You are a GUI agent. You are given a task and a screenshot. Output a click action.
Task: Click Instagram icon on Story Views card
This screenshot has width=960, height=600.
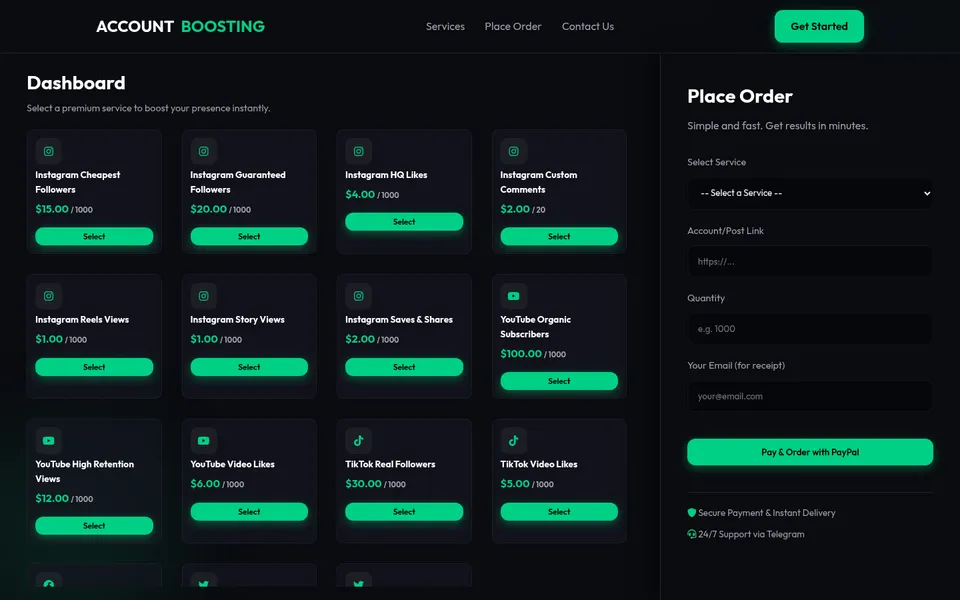203,296
